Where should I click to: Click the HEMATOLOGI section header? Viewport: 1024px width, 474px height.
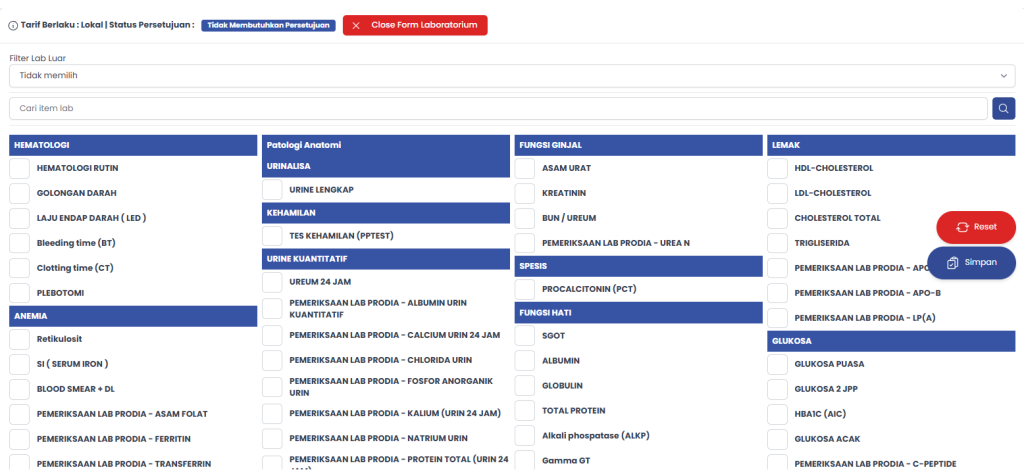coord(133,145)
